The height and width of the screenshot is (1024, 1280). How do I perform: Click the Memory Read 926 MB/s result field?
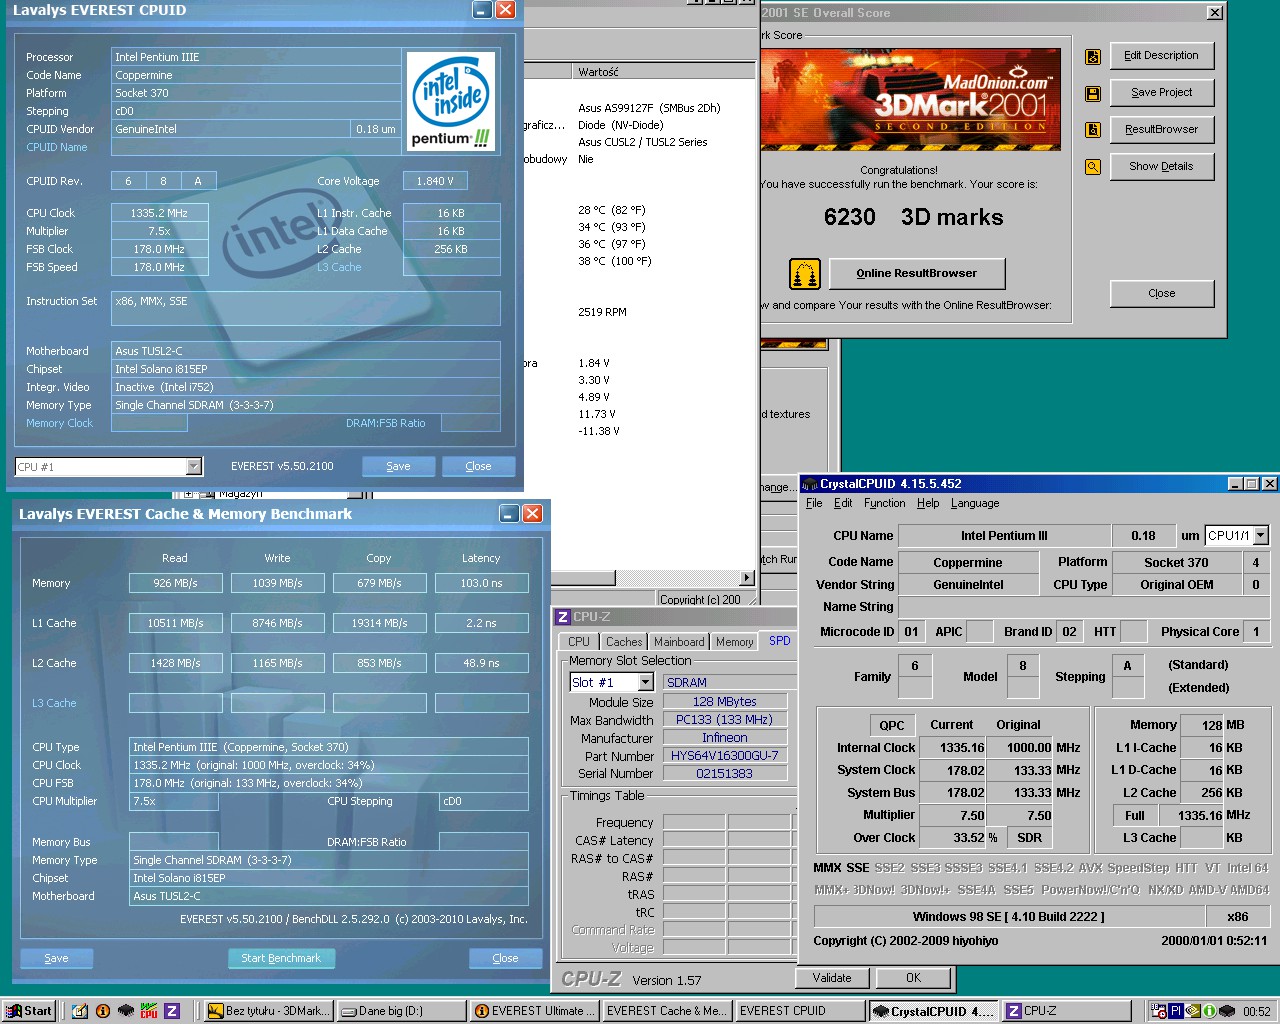[x=175, y=583]
